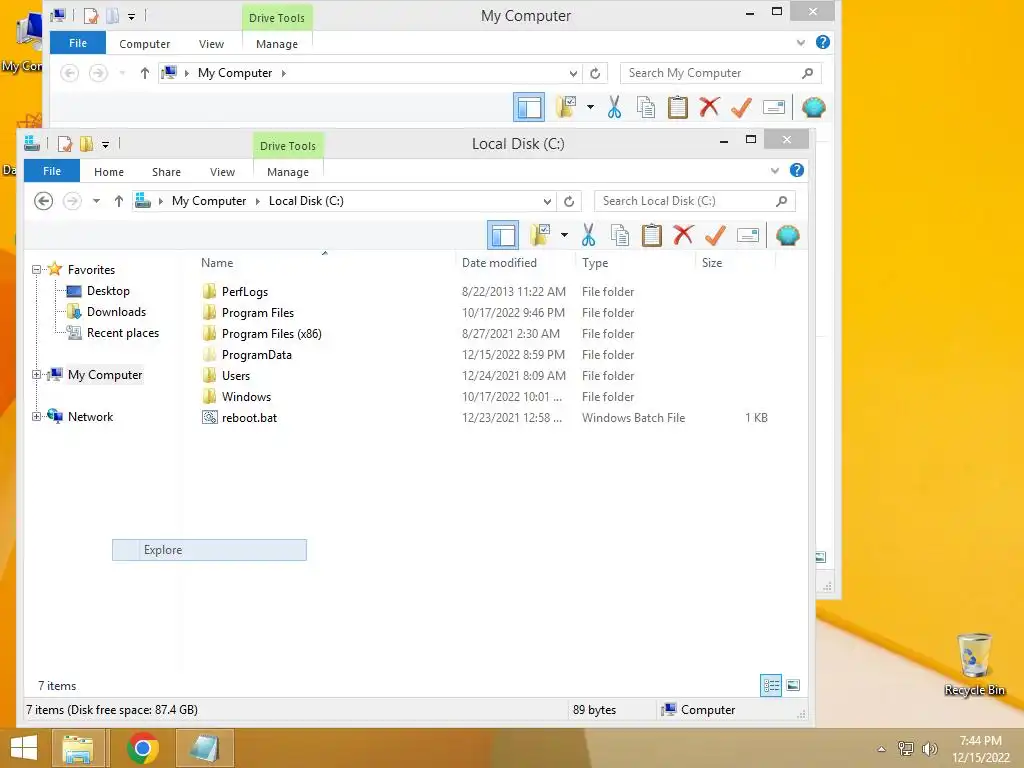Switch to Share ribbon tab
This screenshot has width=1024, height=768.
coord(166,172)
